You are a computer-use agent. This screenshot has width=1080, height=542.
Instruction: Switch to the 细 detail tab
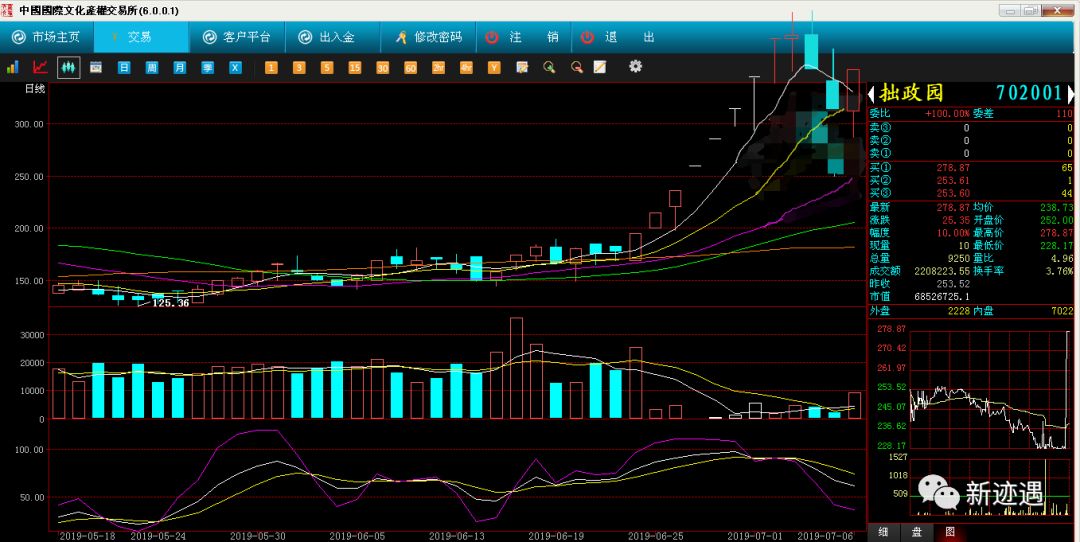pyautogui.click(x=883, y=532)
